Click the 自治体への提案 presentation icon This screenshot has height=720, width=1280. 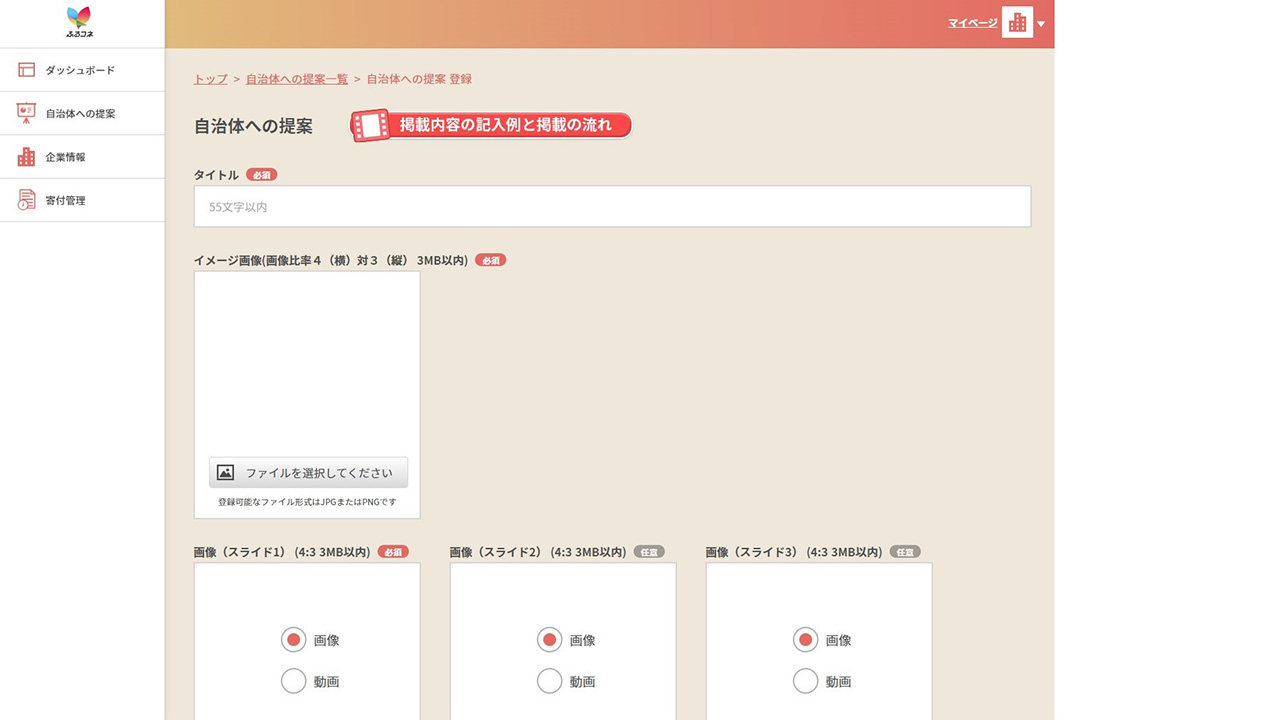click(27, 113)
